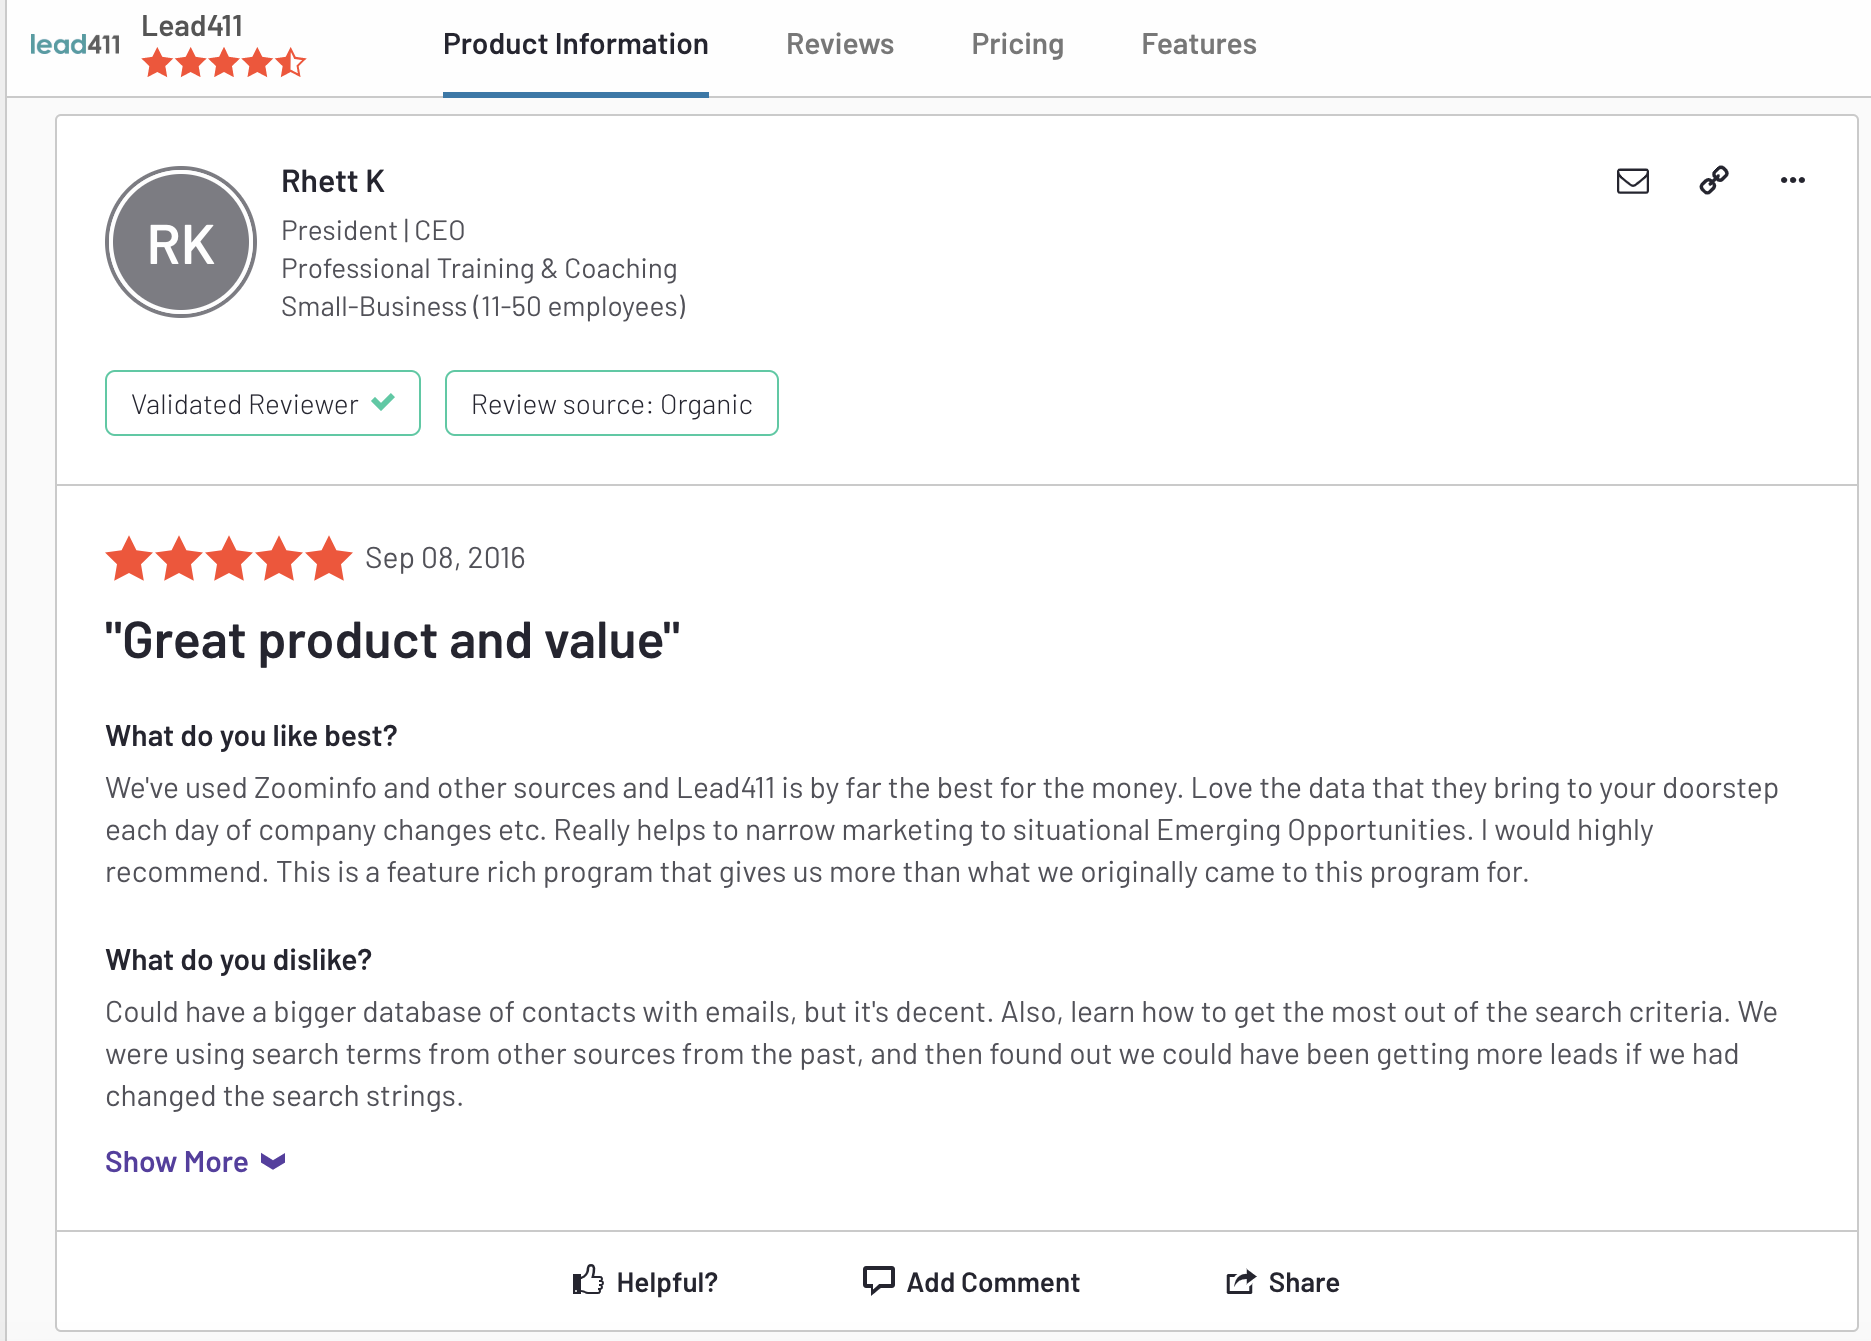The image size is (1871, 1341).
Task: Click the "Great product and value" review title
Action: coord(392,641)
